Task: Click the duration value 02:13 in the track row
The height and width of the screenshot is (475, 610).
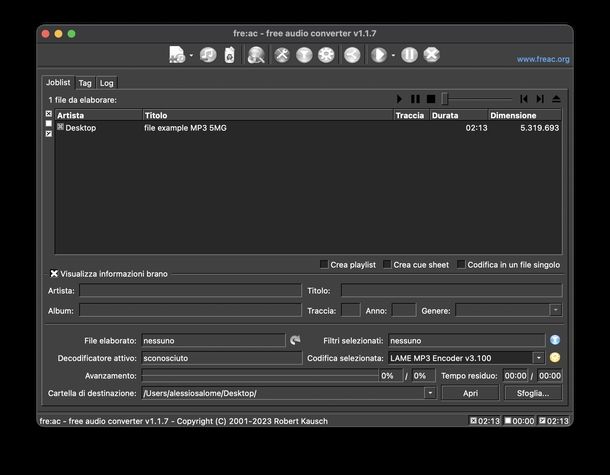Action: pos(476,128)
